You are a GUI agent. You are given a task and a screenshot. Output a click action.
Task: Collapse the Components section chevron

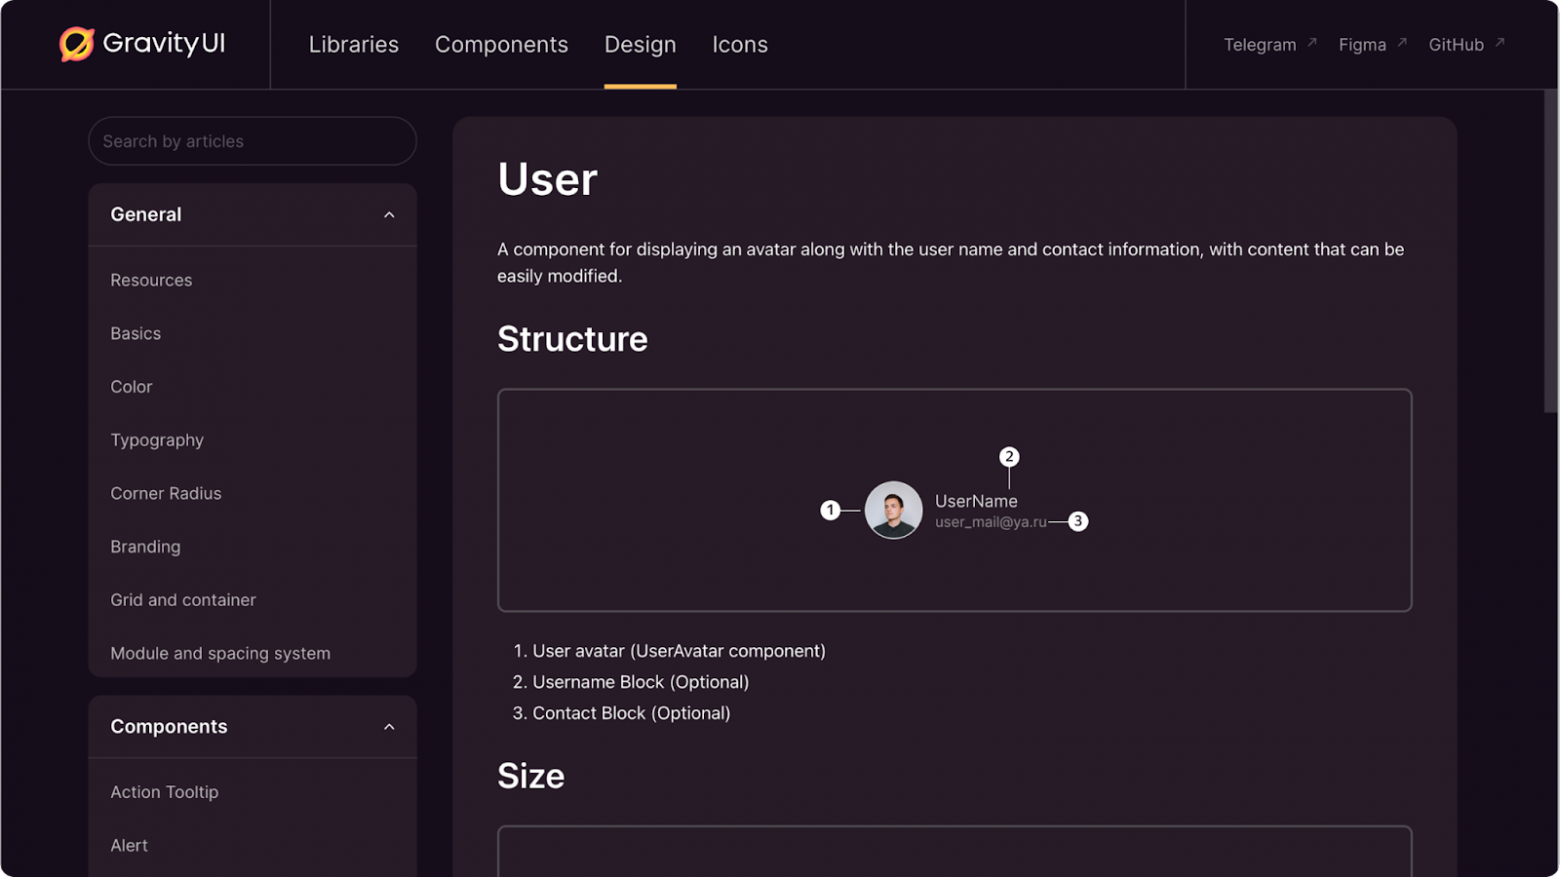(389, 727)
